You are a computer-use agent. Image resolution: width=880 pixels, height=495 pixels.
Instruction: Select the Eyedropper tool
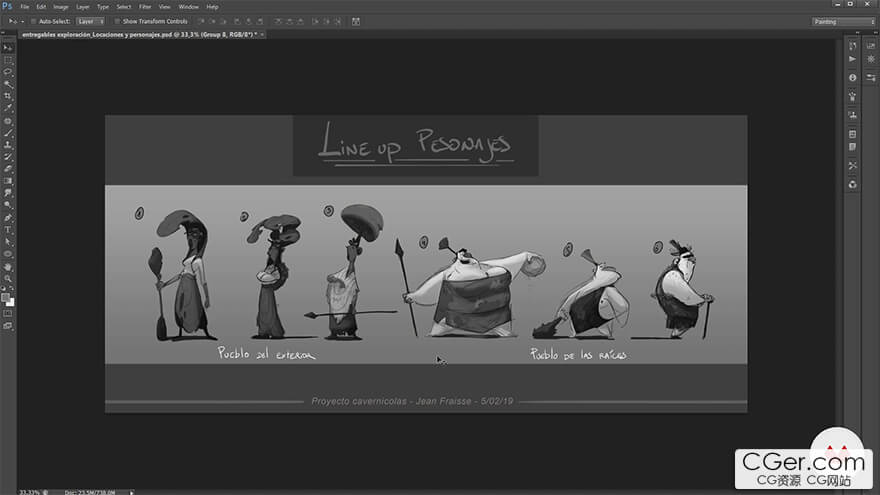click(8, 108)
